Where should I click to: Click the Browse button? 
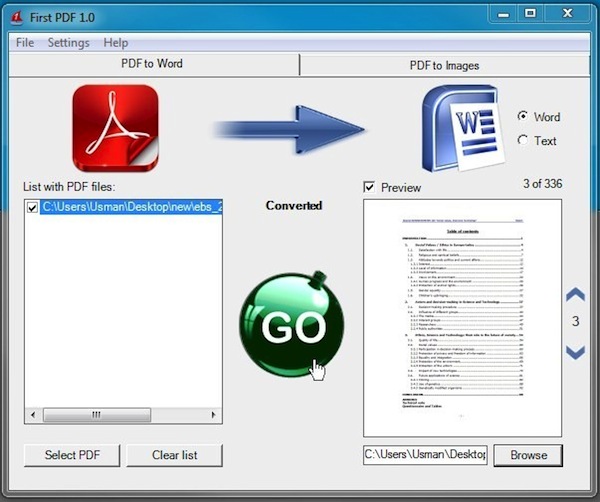click(528, 455)
